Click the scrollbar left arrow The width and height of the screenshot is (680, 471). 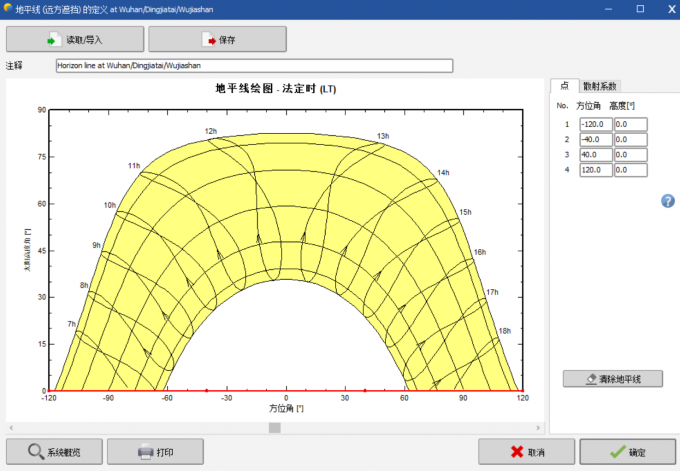click(x=11, y=428)
